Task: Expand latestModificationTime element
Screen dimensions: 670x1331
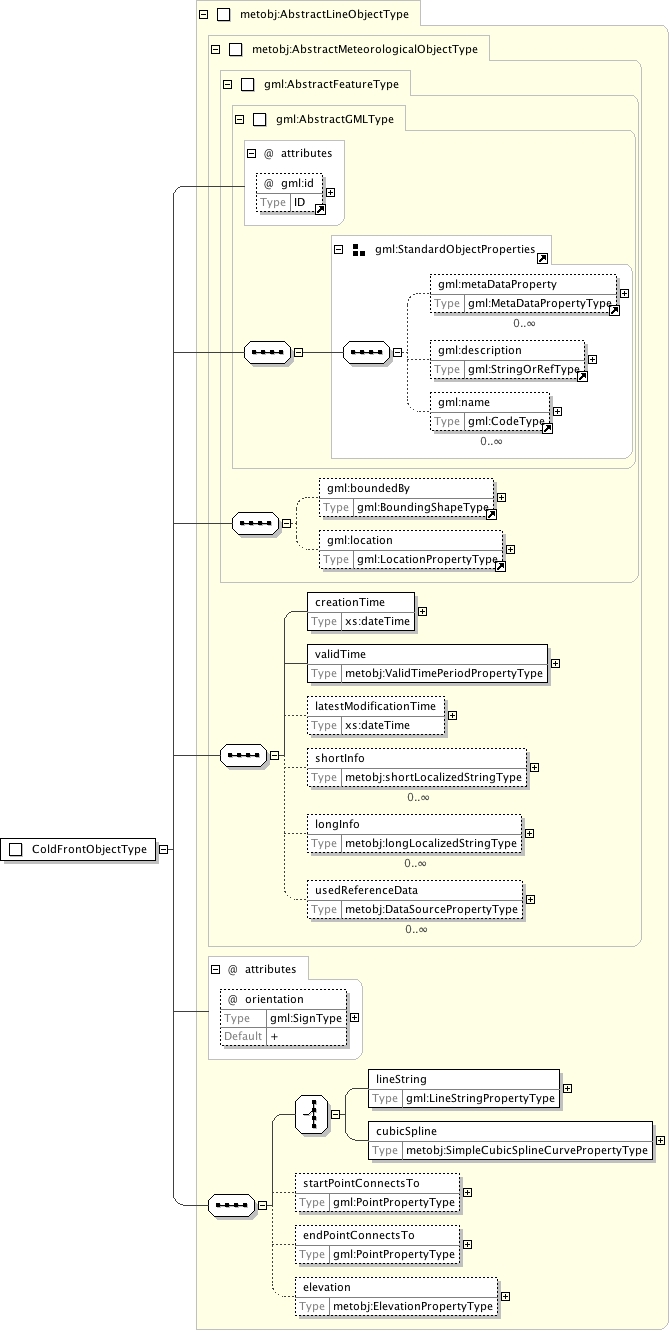Action: coord(452,715)
